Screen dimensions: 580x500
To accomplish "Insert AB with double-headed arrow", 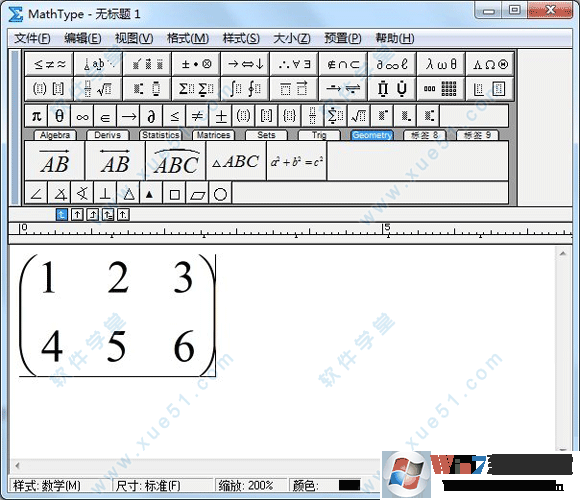I will pos(115,161).
